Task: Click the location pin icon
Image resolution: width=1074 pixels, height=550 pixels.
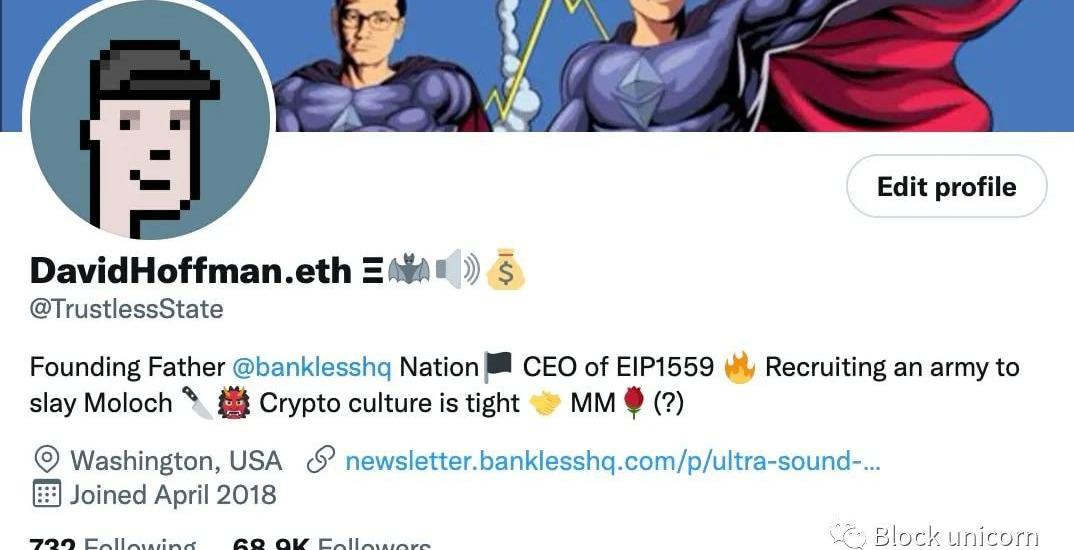Action: [46, 460]
